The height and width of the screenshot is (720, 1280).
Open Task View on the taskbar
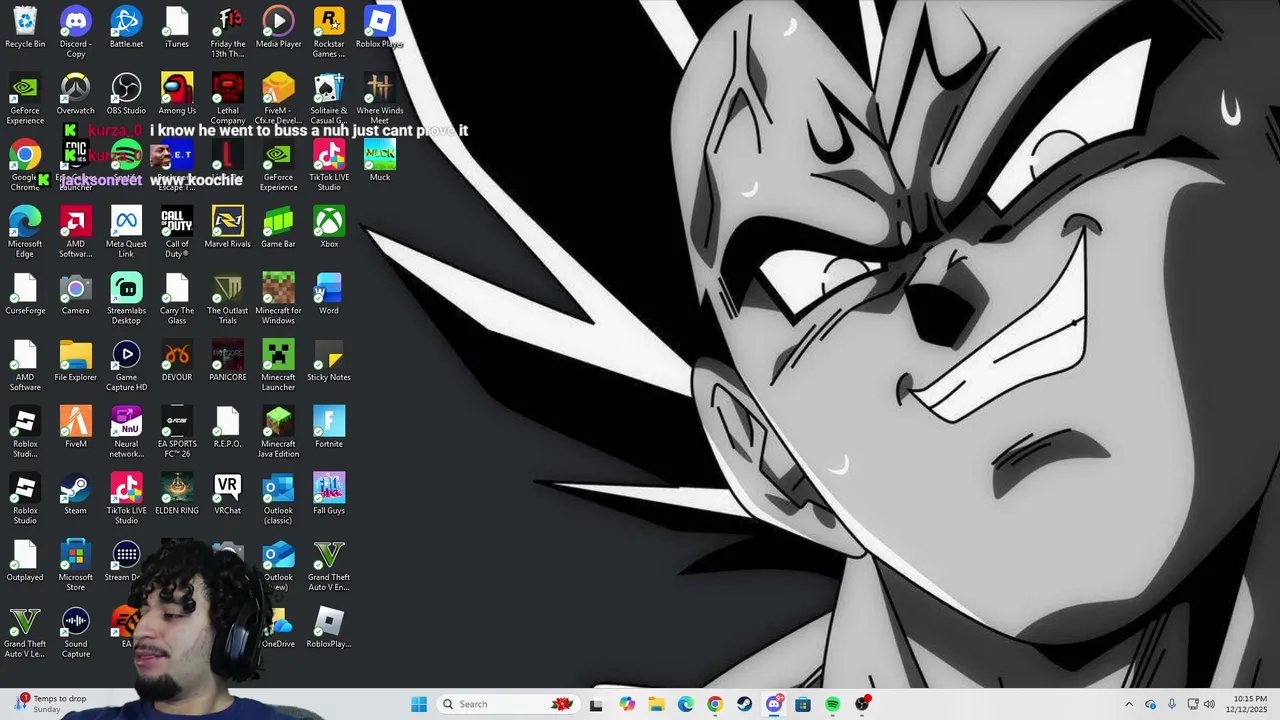click(596, 704)
